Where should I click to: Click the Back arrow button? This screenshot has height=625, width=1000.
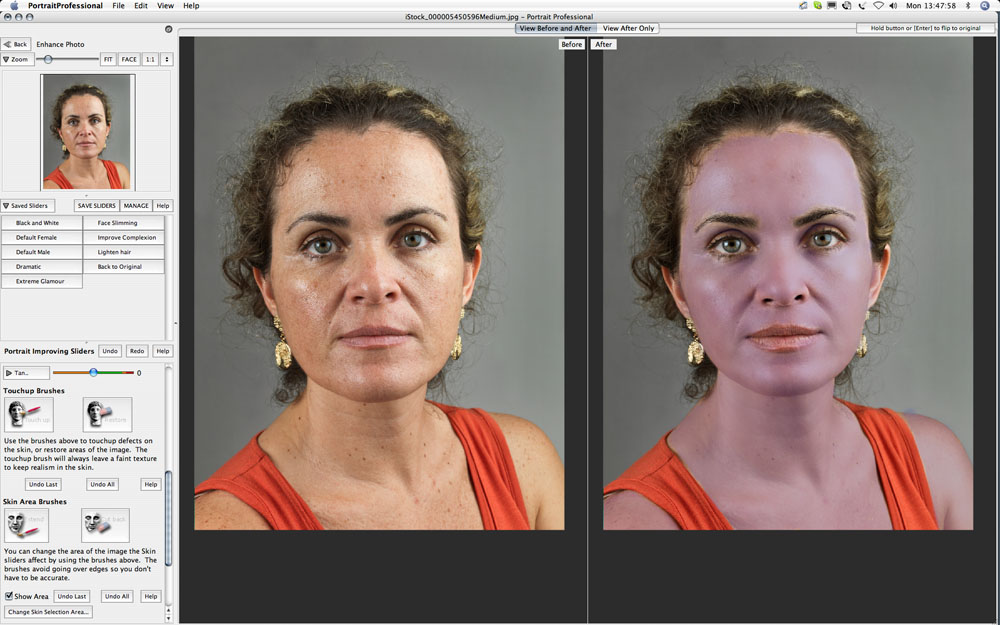(x=16, y=44)
